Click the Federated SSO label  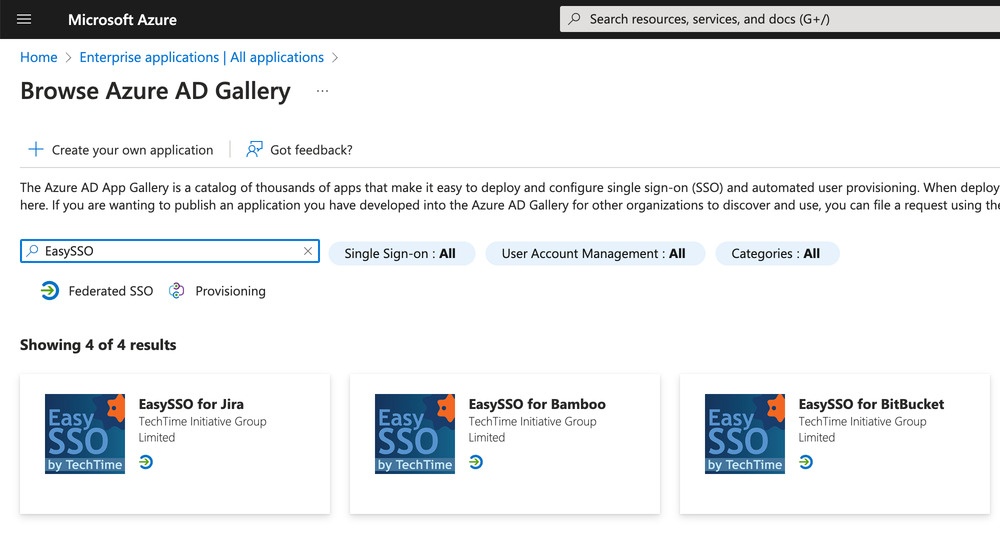tap(111, 291)
